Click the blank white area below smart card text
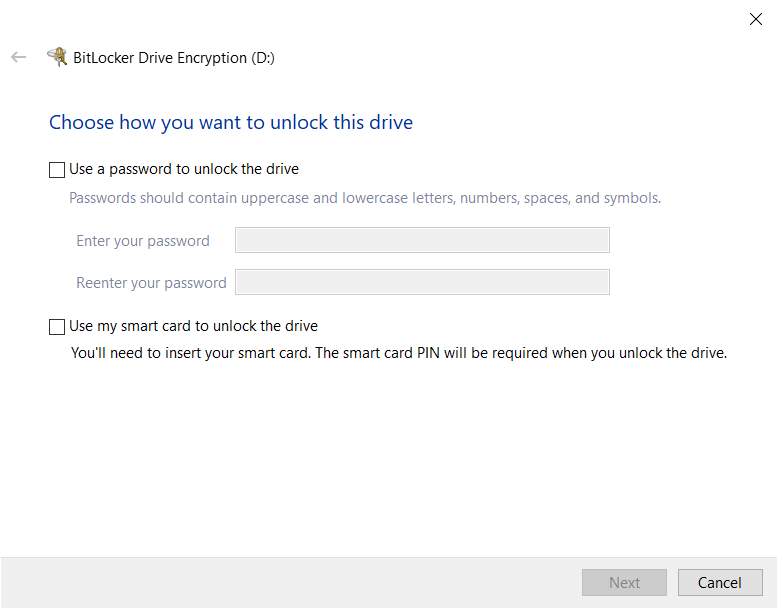 (x=388, y=460)
